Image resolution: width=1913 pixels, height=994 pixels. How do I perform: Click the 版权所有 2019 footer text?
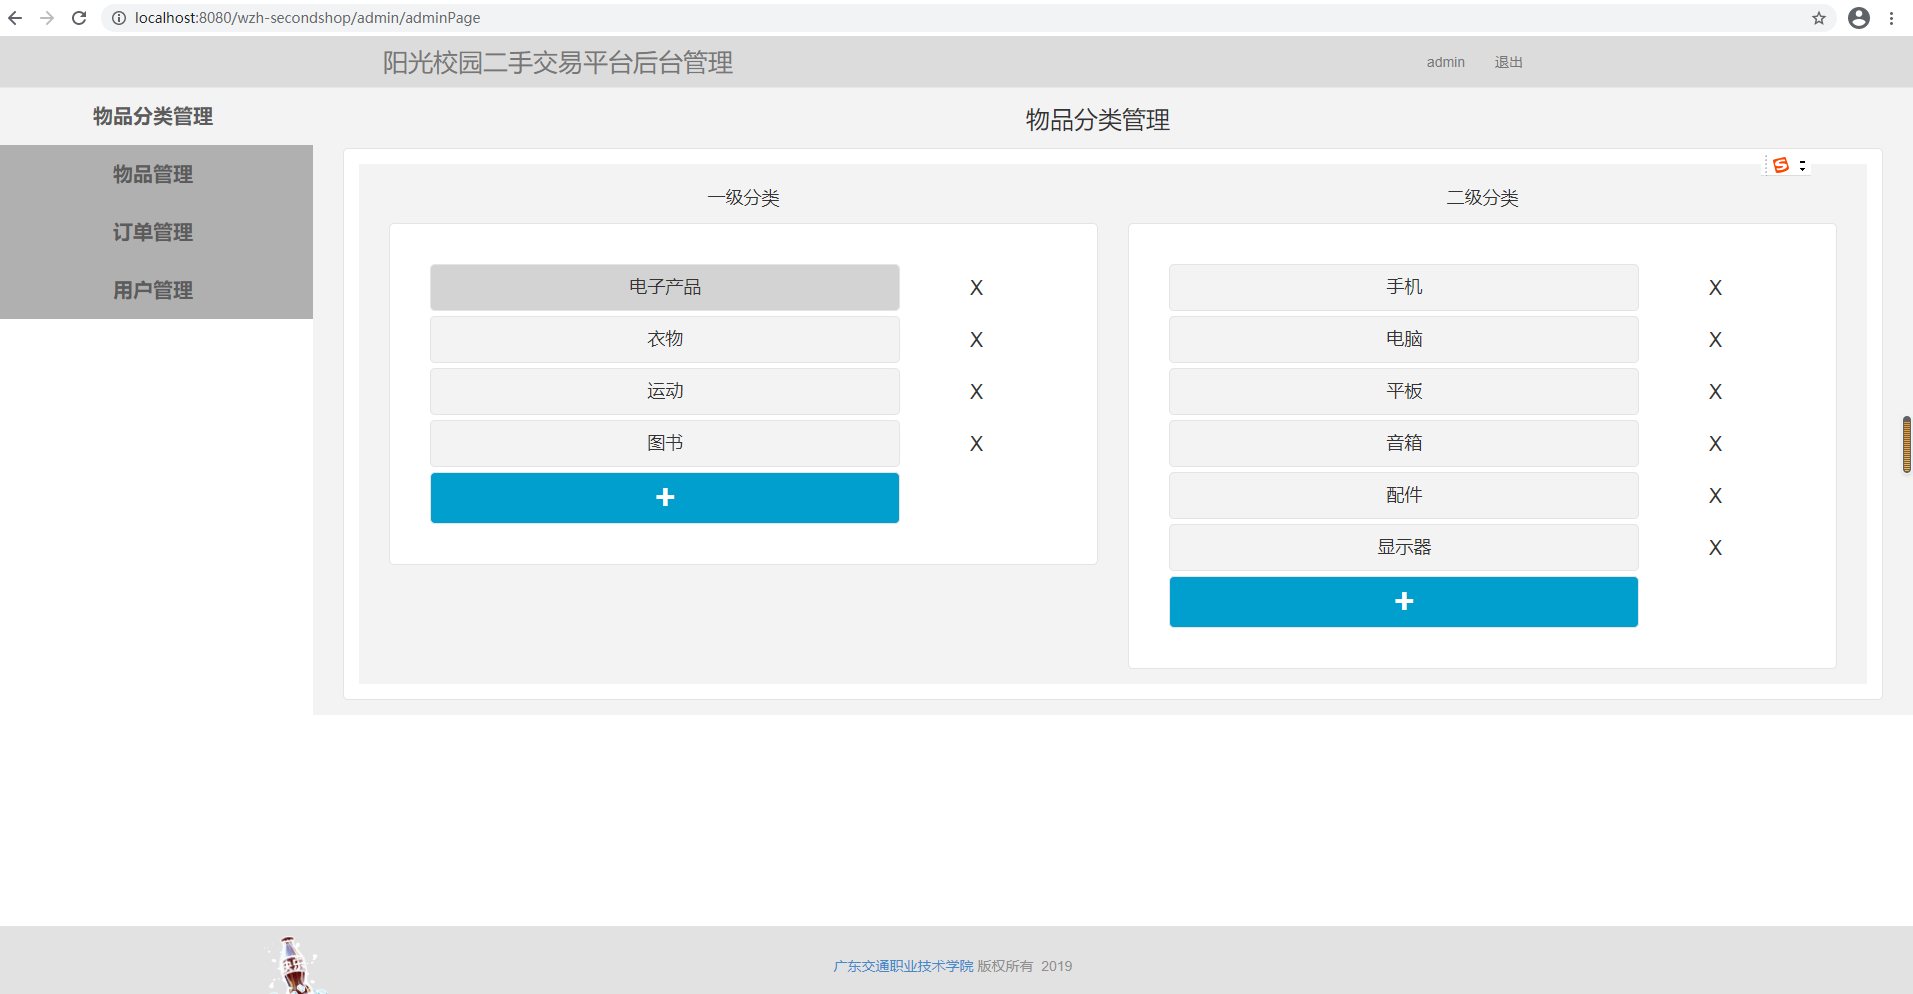coord(1025,966)
